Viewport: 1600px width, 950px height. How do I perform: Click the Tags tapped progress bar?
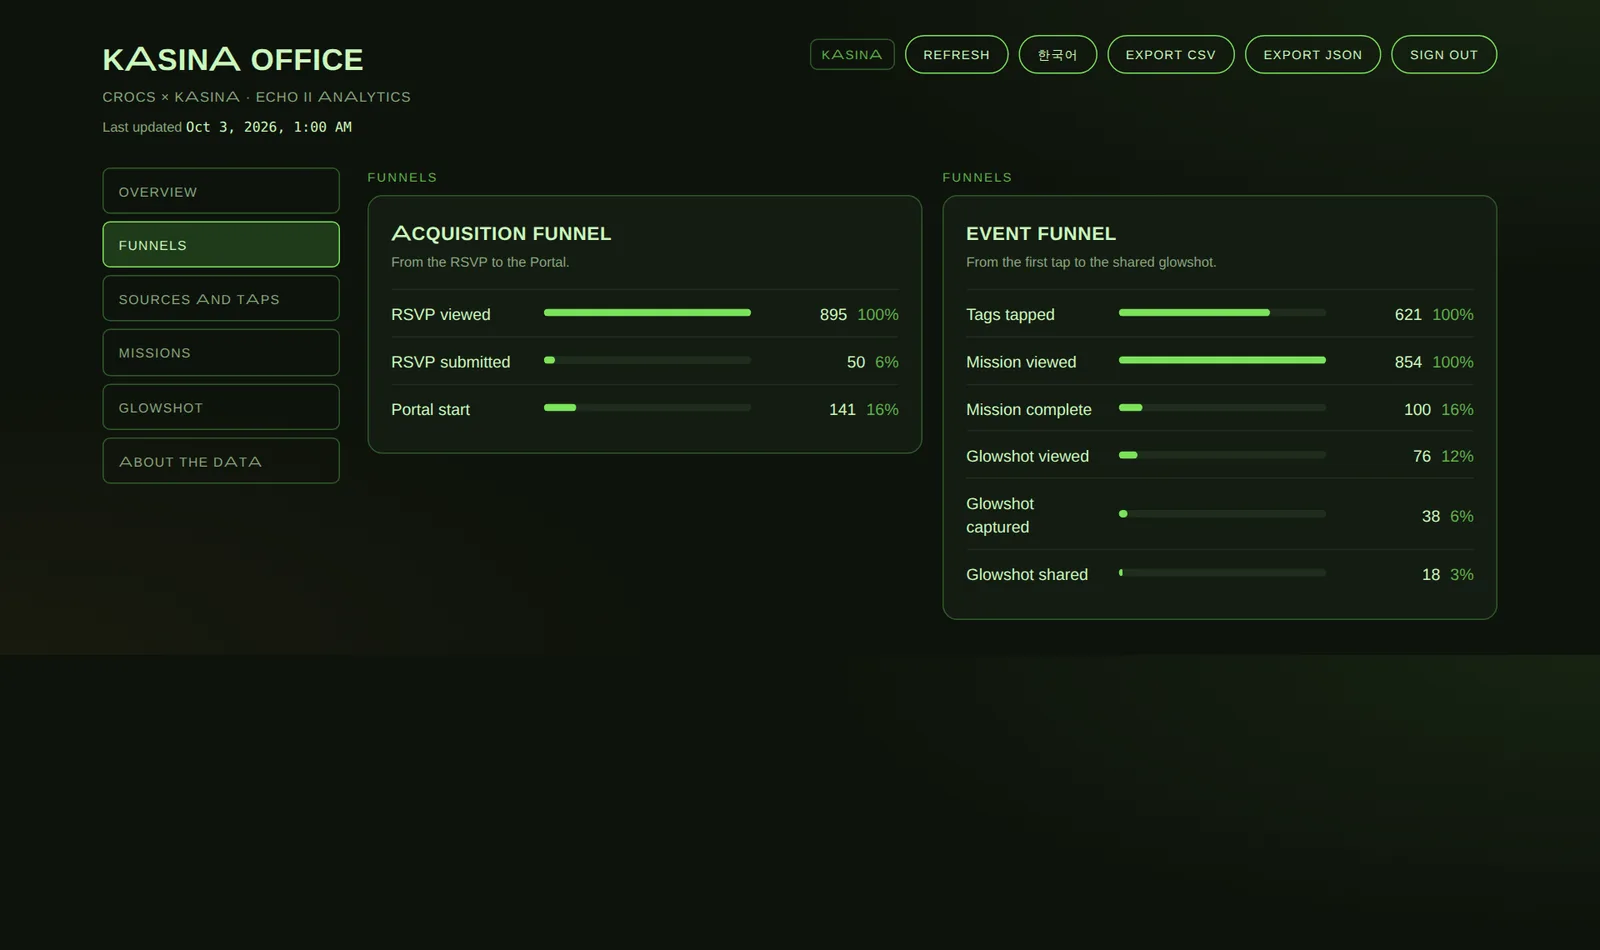click(1222, 313)
